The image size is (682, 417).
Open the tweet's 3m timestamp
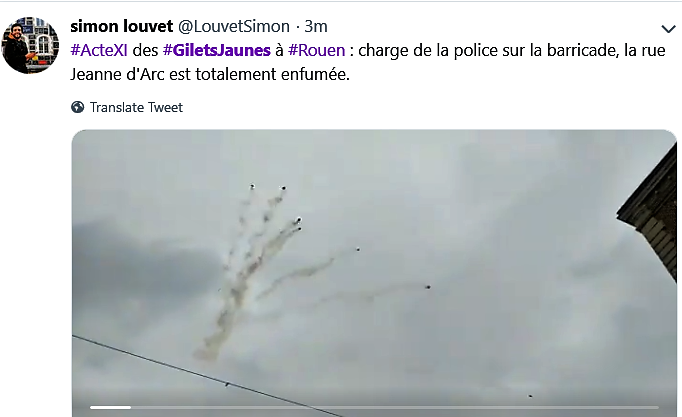pyautogui.click(x=316, y=26)
